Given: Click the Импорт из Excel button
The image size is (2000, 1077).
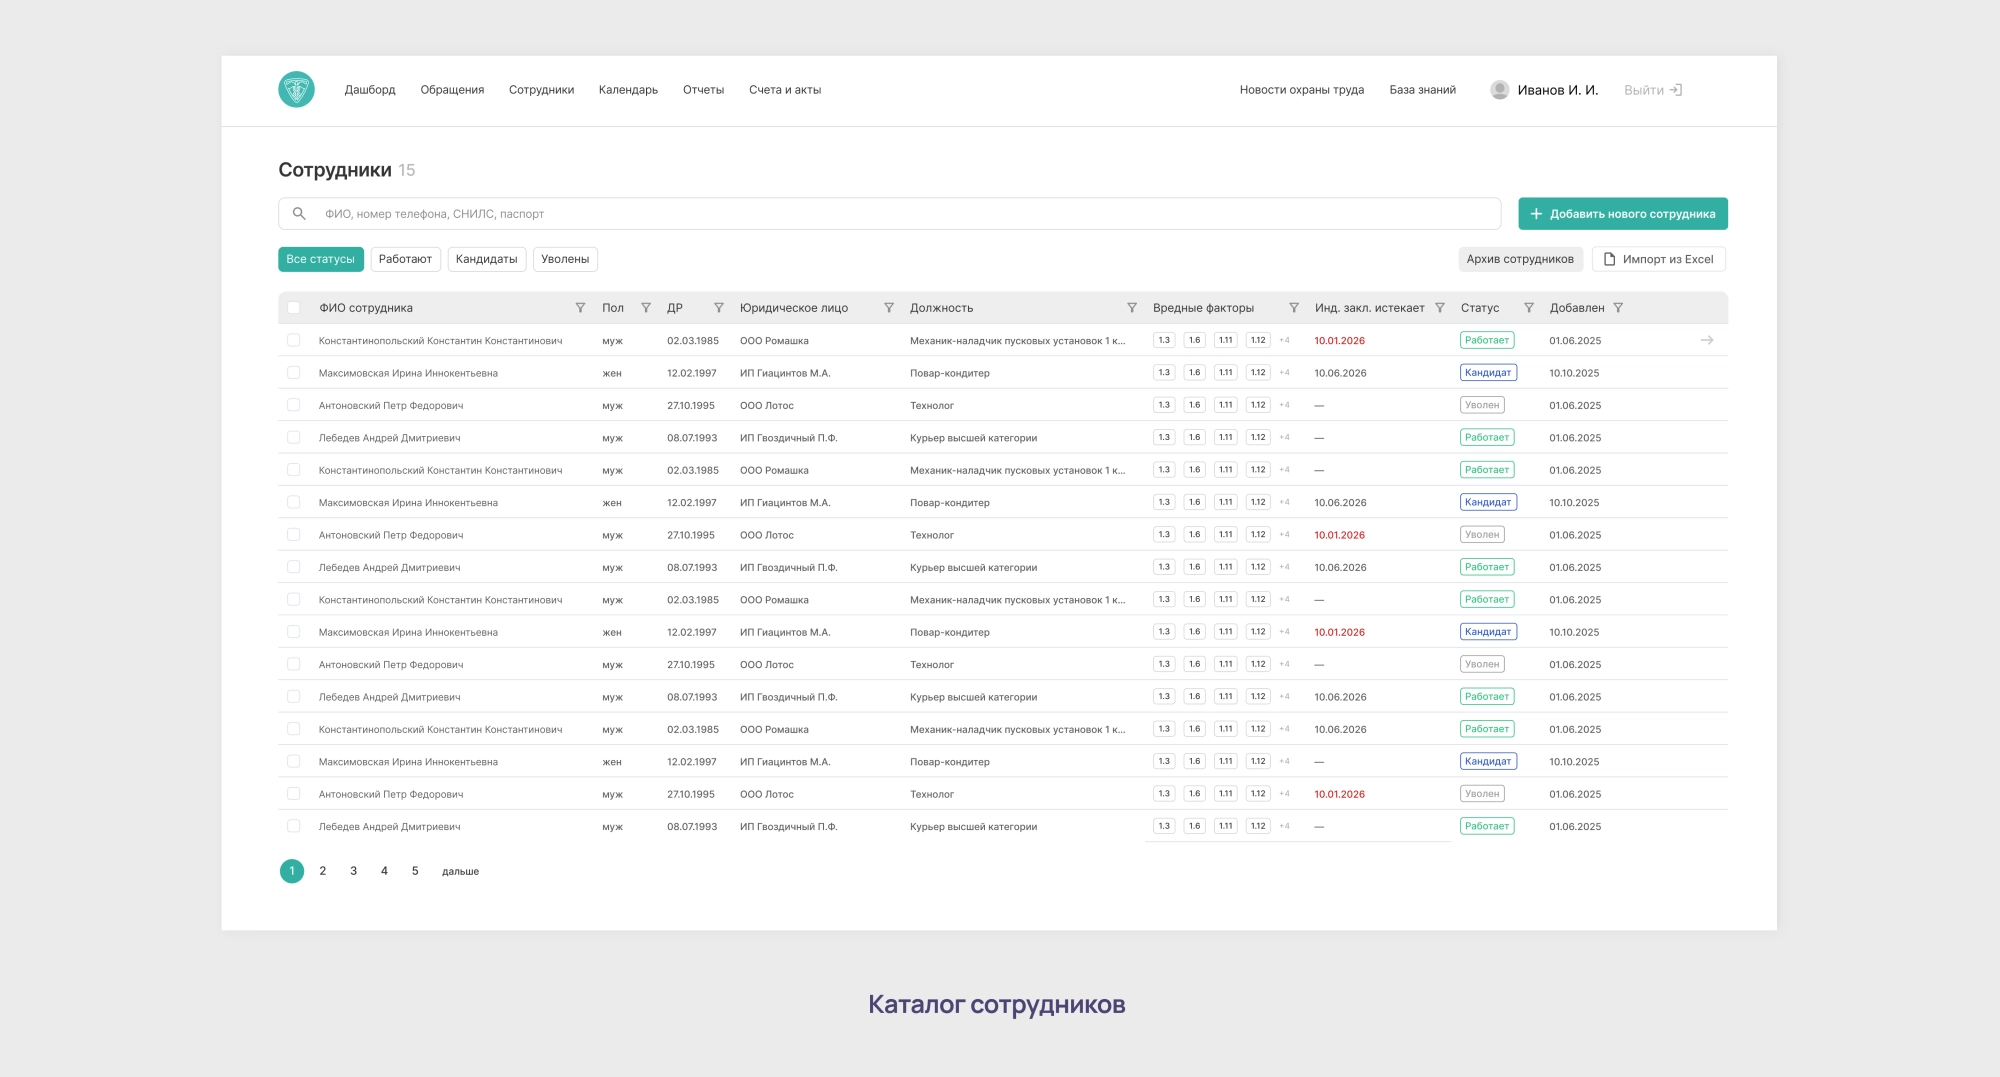Looking at the screenshot, I should 1658,259.
